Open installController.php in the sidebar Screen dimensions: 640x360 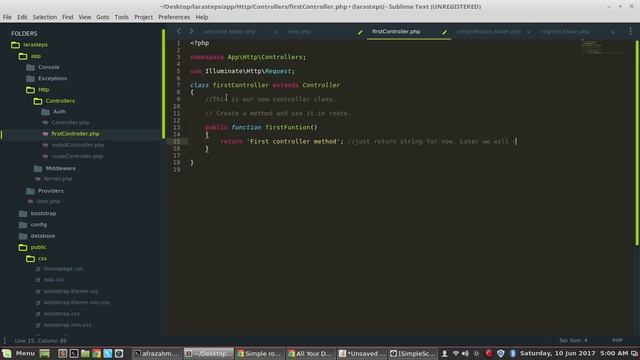click(78, 145)
